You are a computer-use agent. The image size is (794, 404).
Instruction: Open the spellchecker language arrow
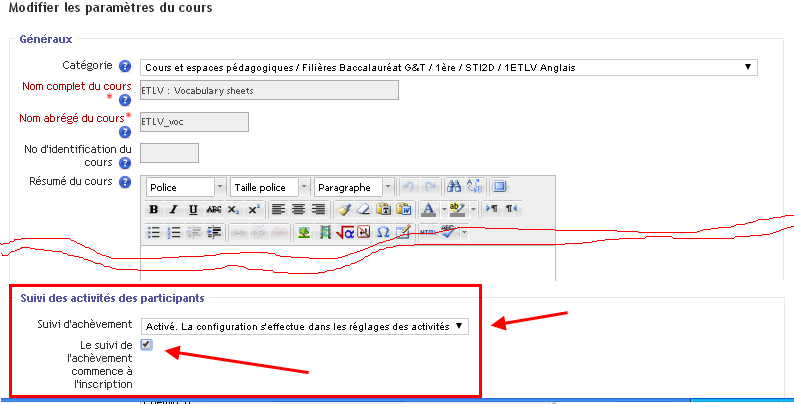click(462, 232)
